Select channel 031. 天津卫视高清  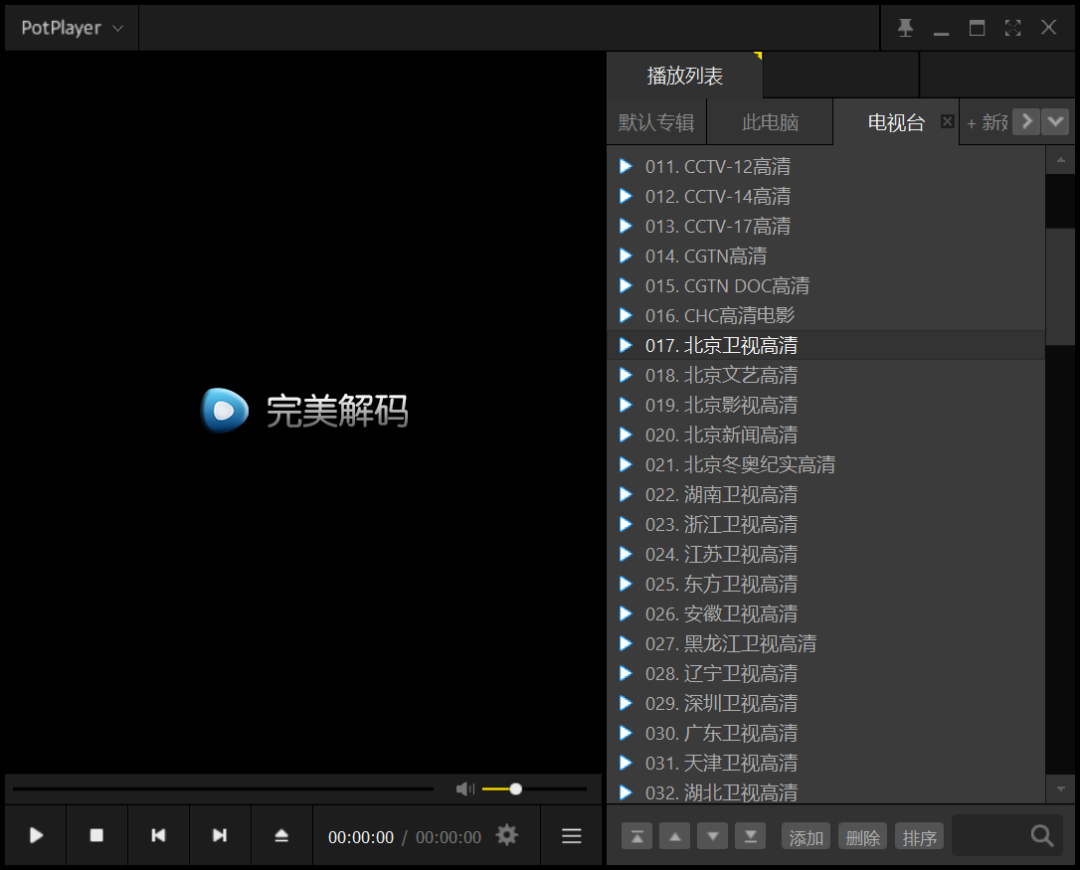pos(827,763)
